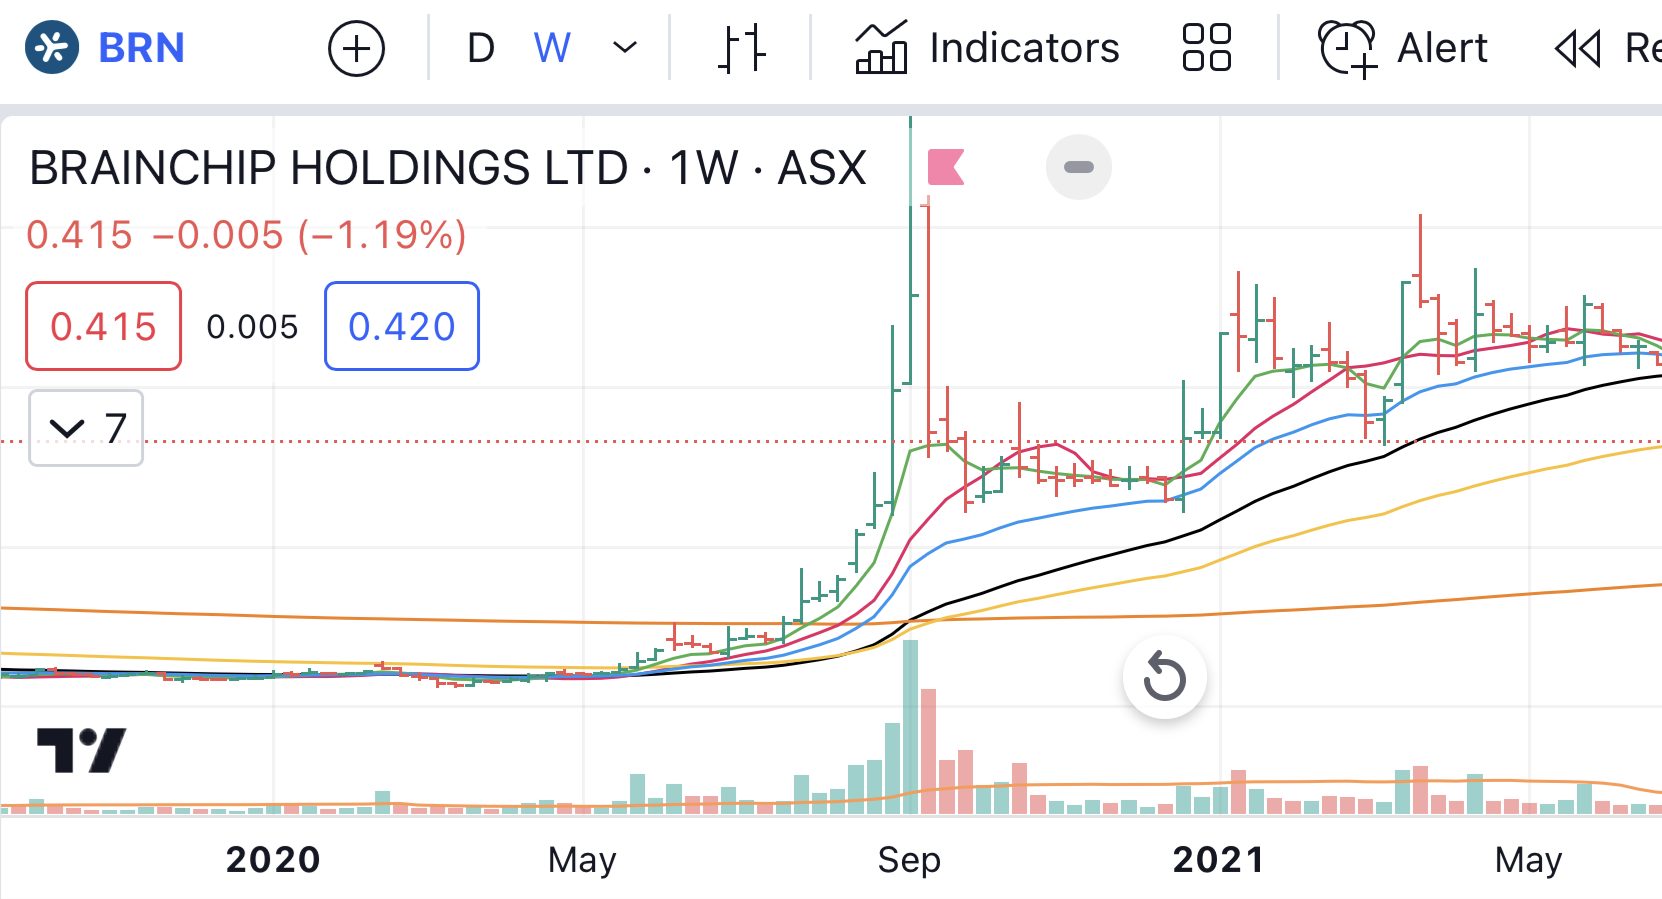Switch to the daily D interval
Screen dimensions: 1662x899
pyautogui.click(x=481, y=48)
